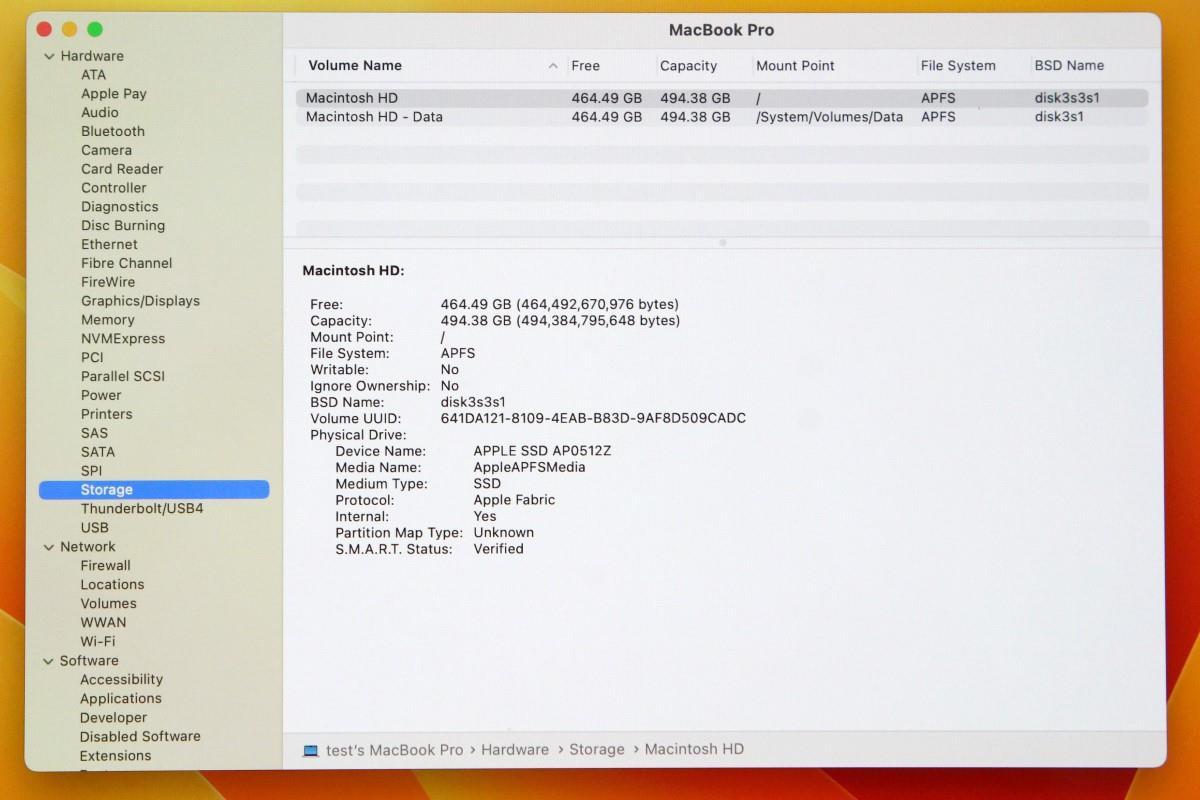Select ATA in the sidebar
This screenshot has height=800, width=1200.
(93, 75)
